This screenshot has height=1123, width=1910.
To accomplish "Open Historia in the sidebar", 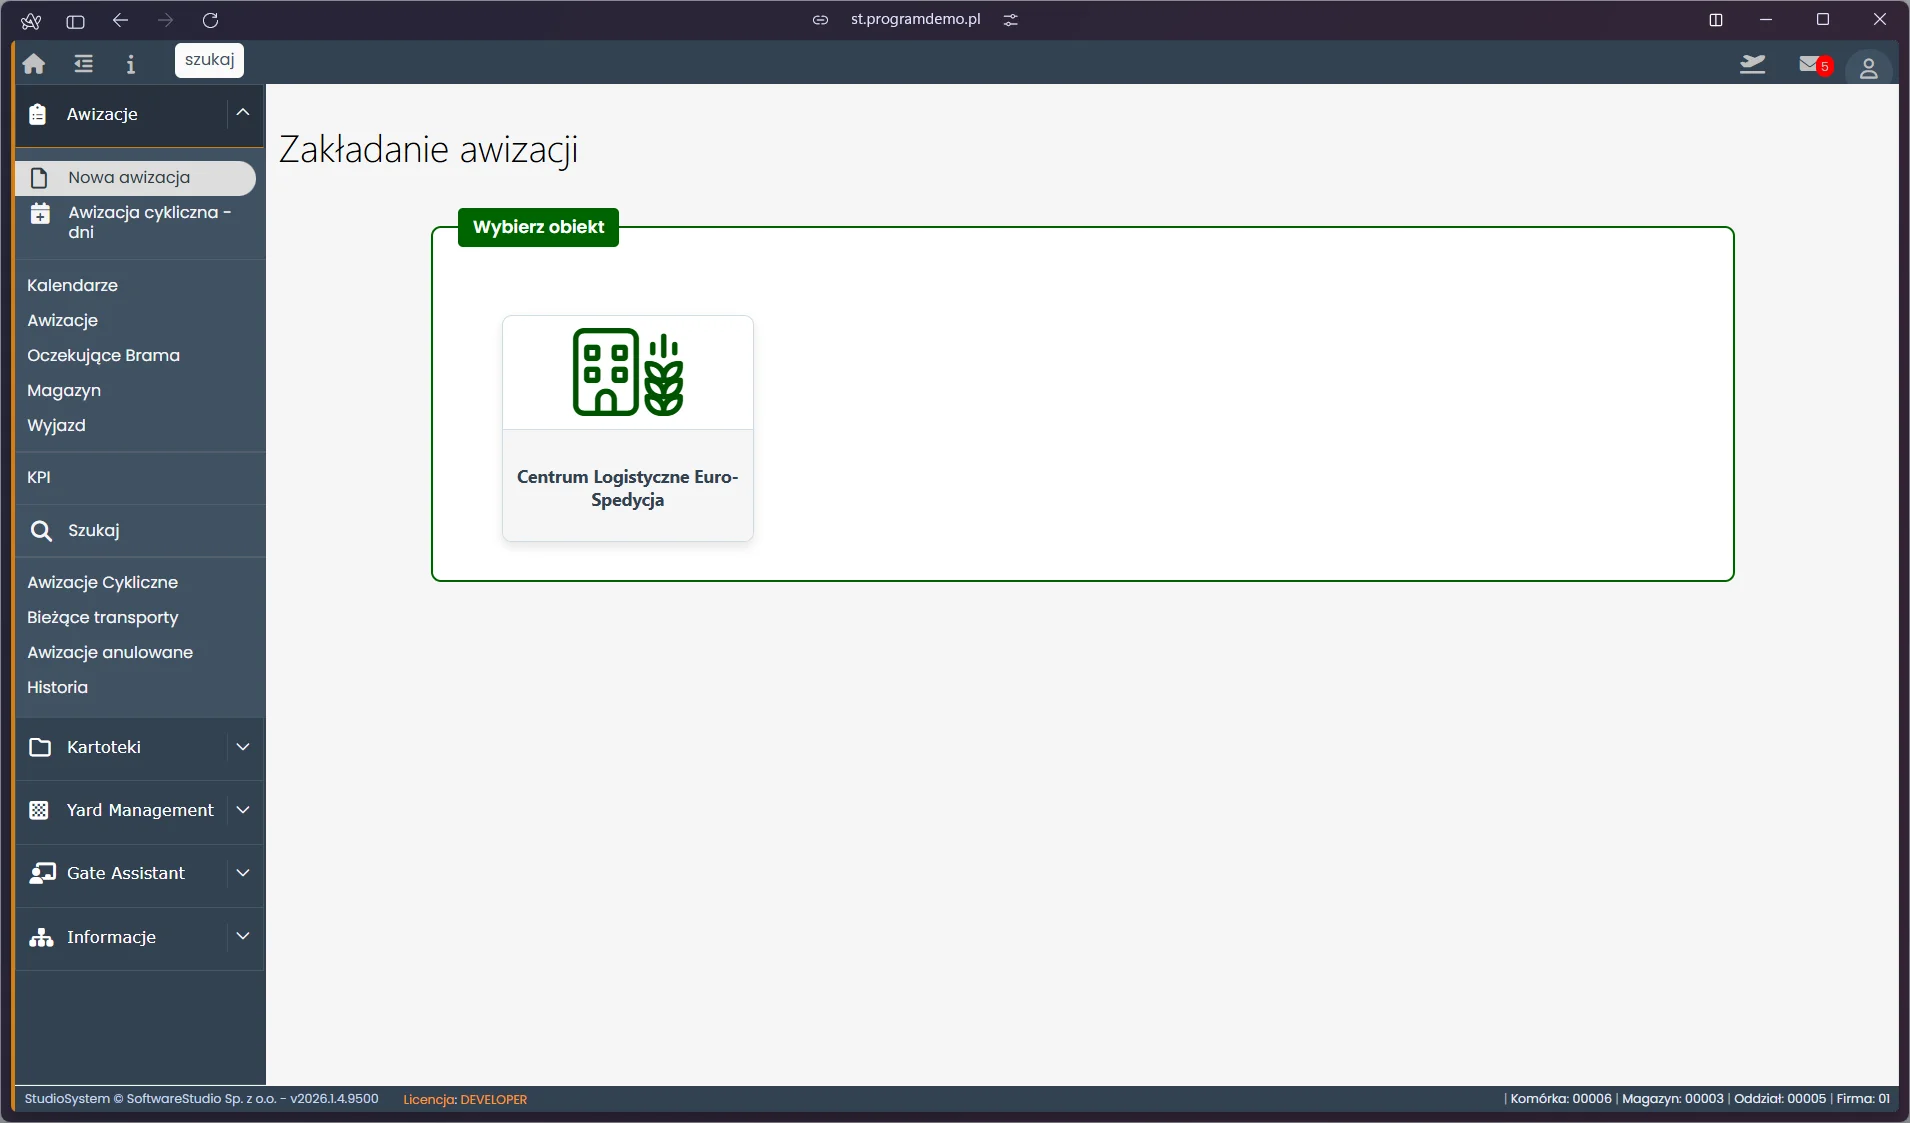I will tap(57, 687).
